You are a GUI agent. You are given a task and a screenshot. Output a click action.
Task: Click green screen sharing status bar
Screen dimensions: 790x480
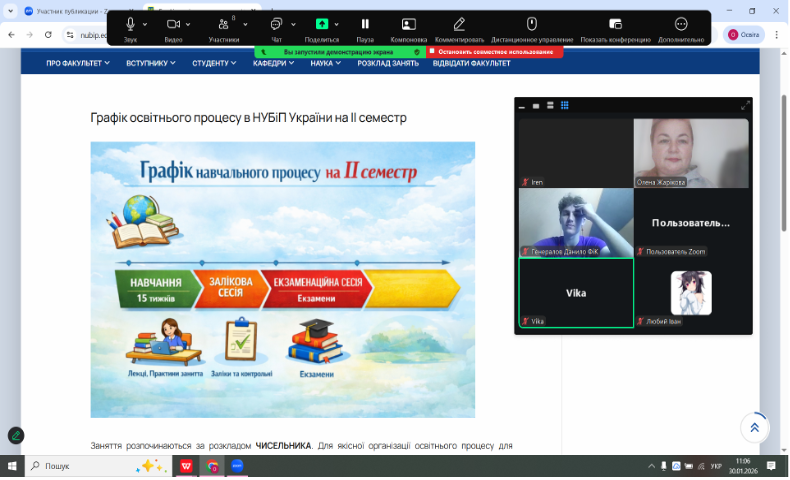[x=340, y=52]
